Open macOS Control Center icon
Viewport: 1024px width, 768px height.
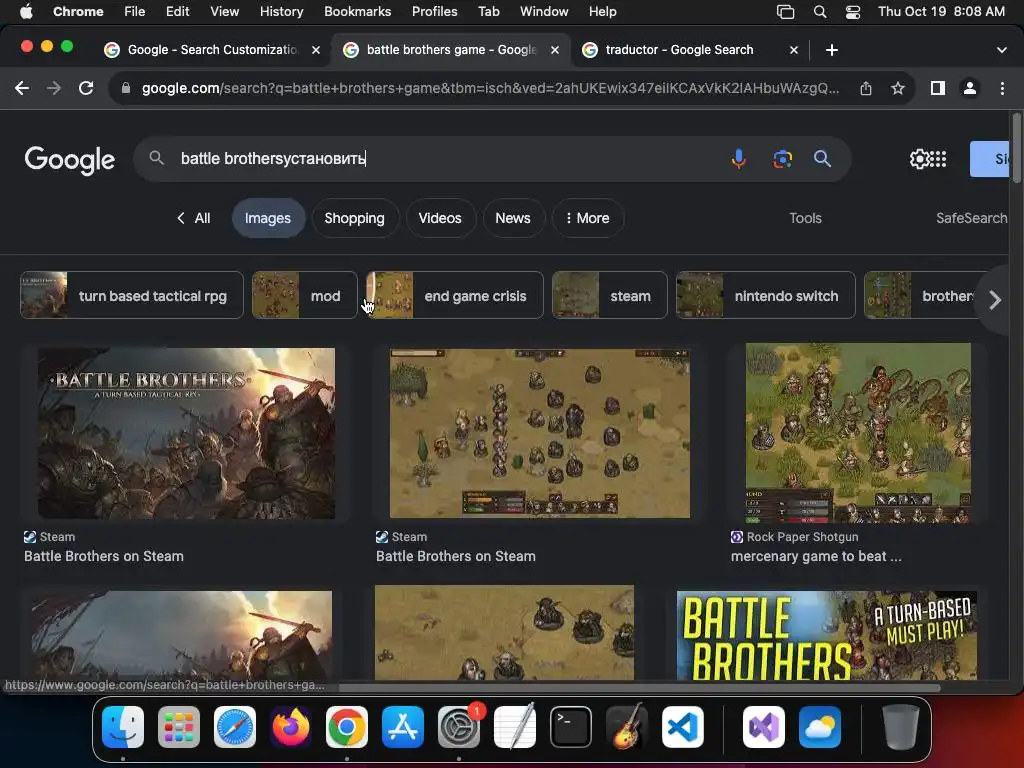[x=852, y=12]
